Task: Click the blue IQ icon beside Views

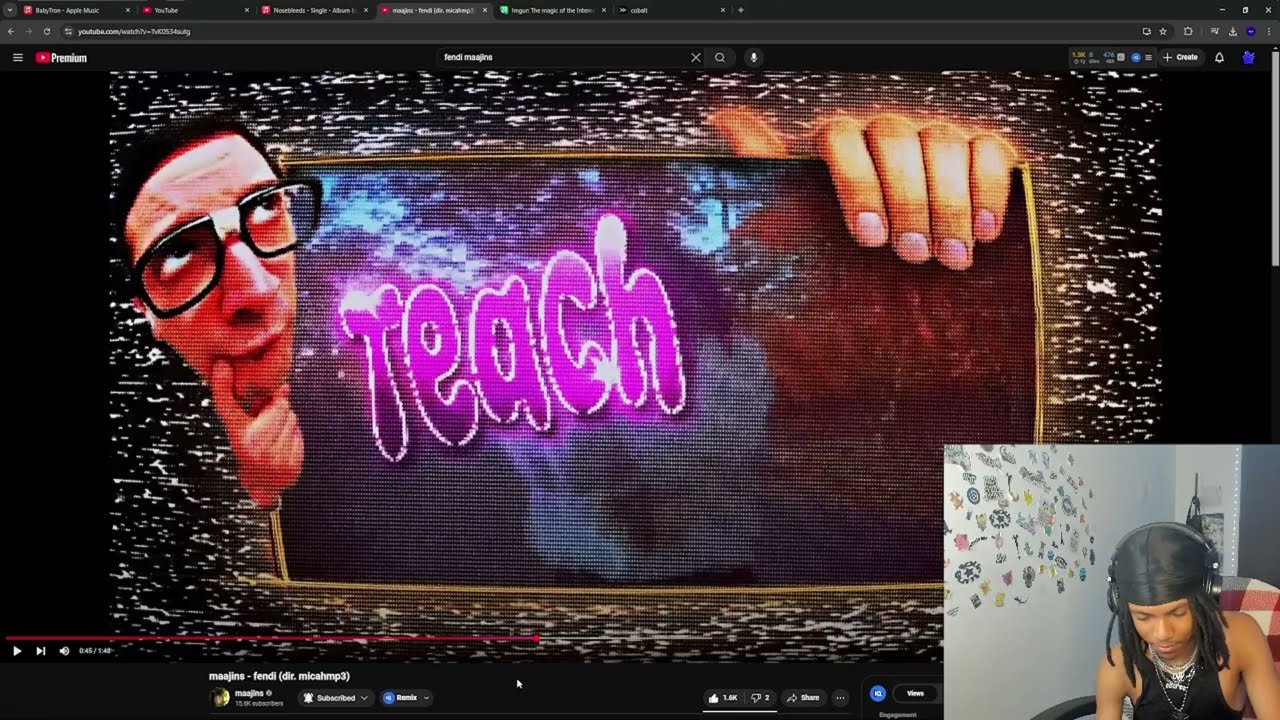Action: click(878, 693)
